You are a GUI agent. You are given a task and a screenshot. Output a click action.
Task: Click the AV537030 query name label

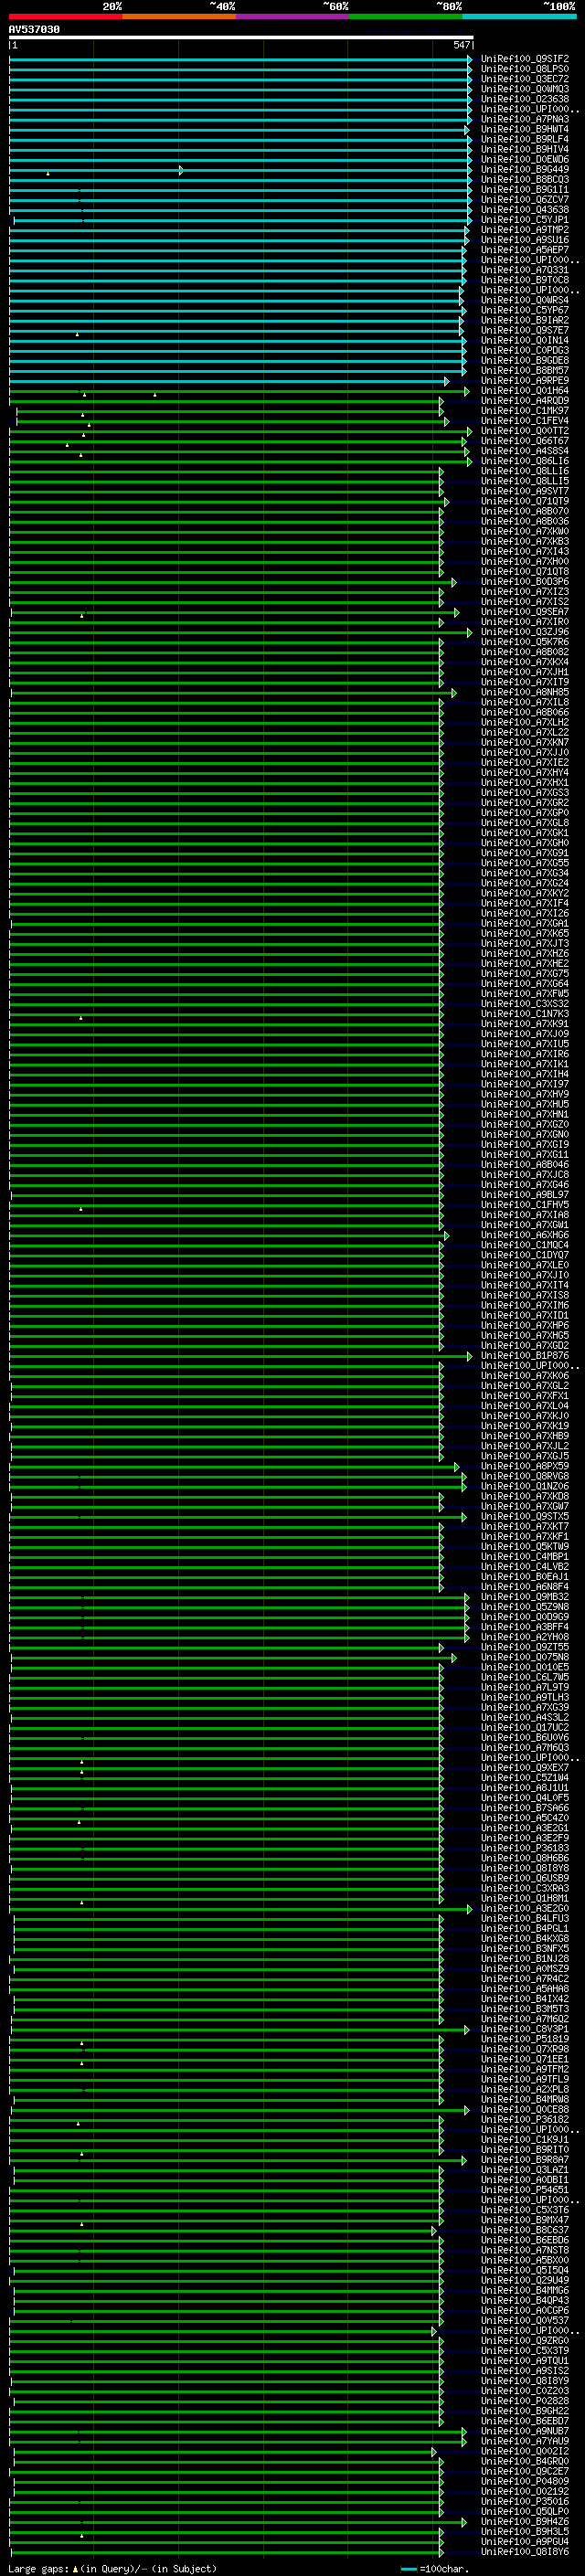point(34,29)
